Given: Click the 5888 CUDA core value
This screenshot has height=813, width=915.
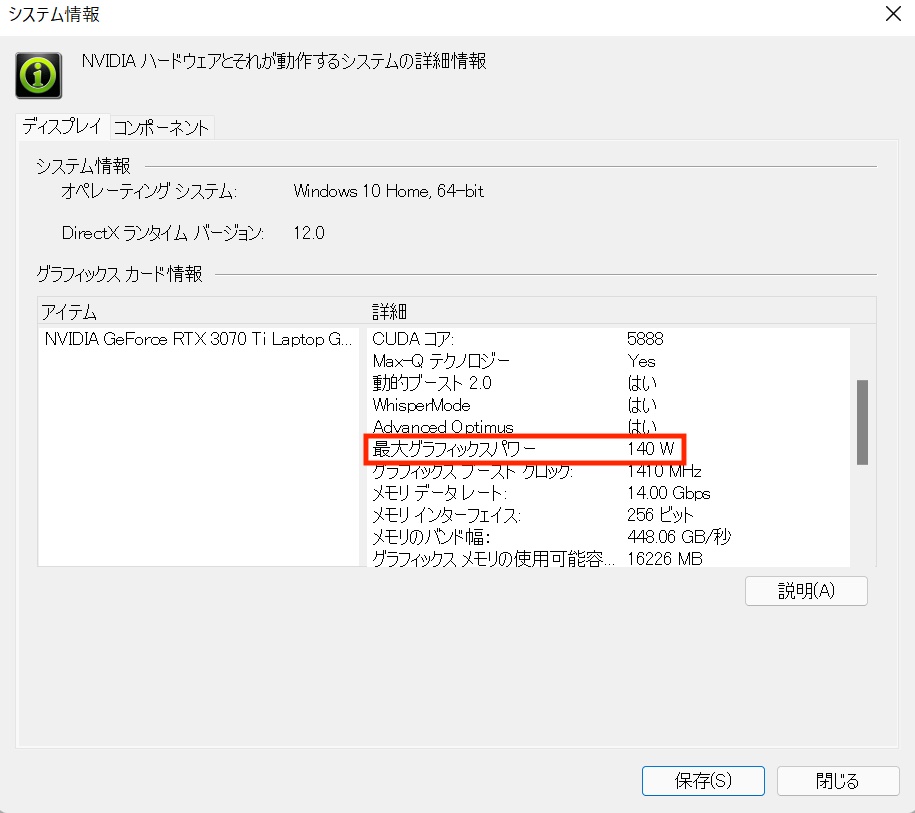Looking at the screenshot, I should (x=645, y=339).
